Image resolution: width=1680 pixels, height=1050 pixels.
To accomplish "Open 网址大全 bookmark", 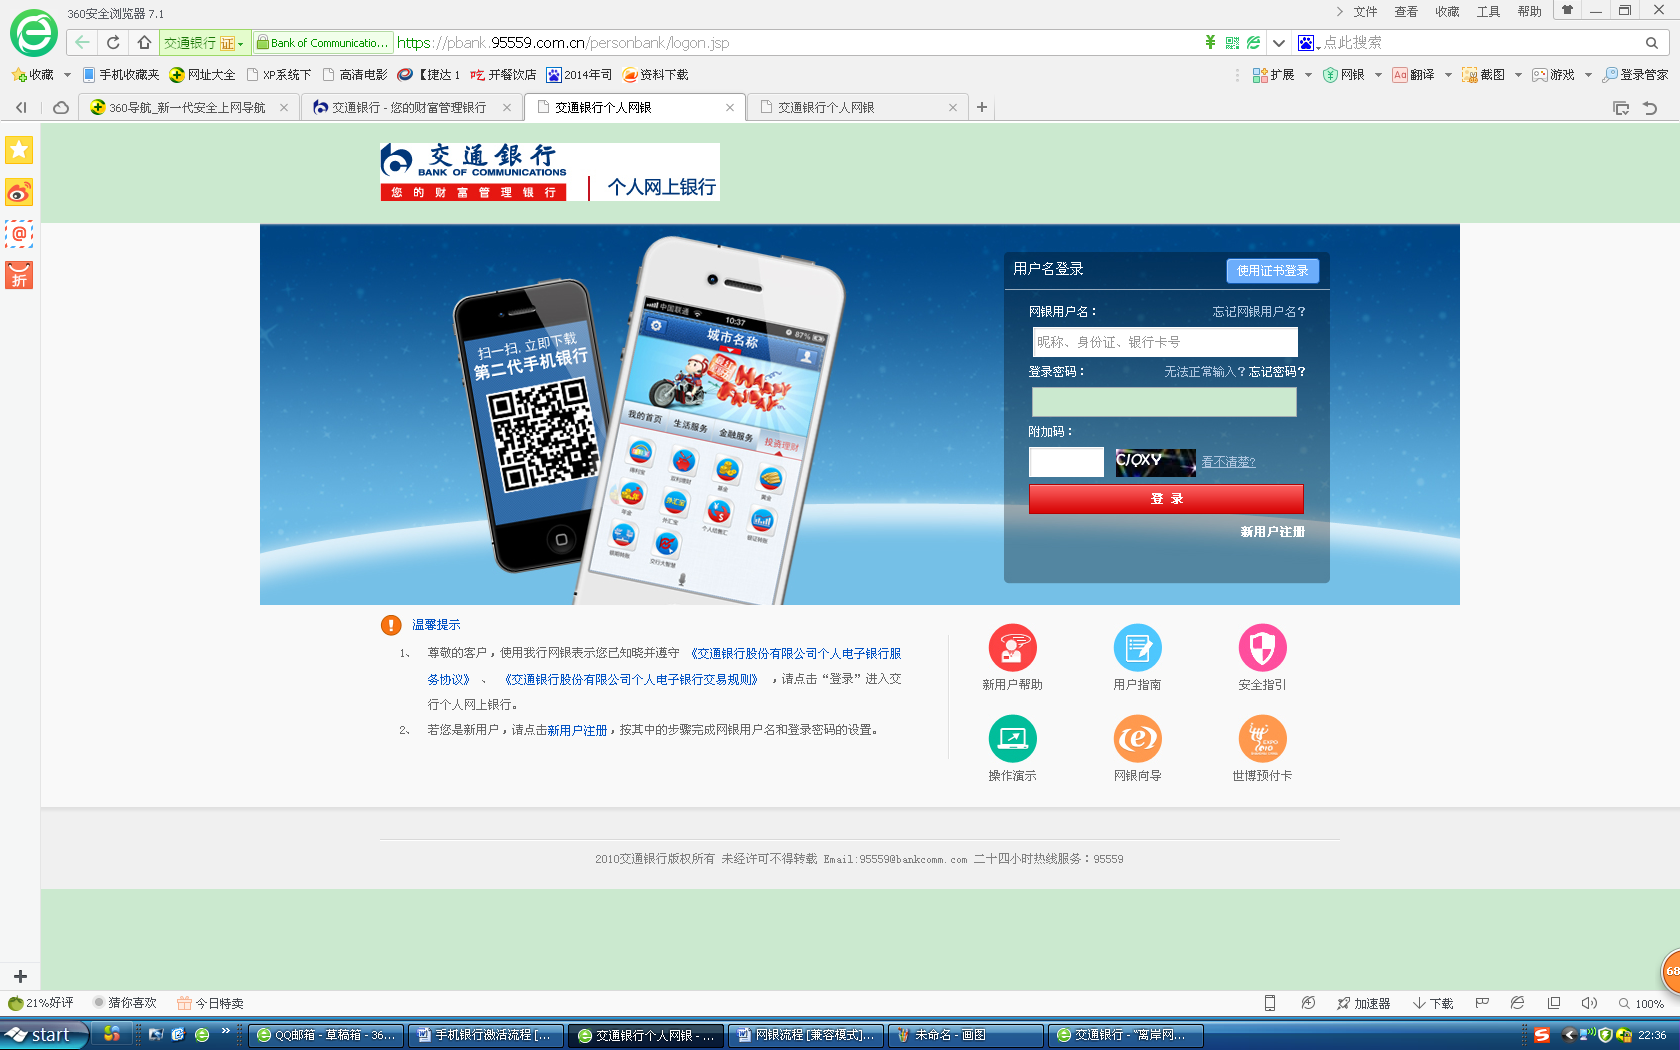I will [x=202, y=75].
